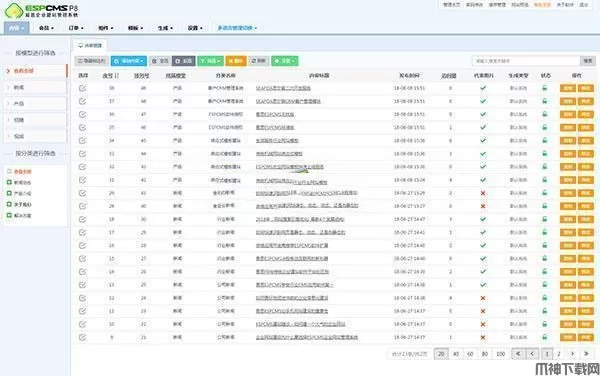This screenshot has height=376, width=600.
Task: Open blue add-content dropdown button
Action: 129,61
